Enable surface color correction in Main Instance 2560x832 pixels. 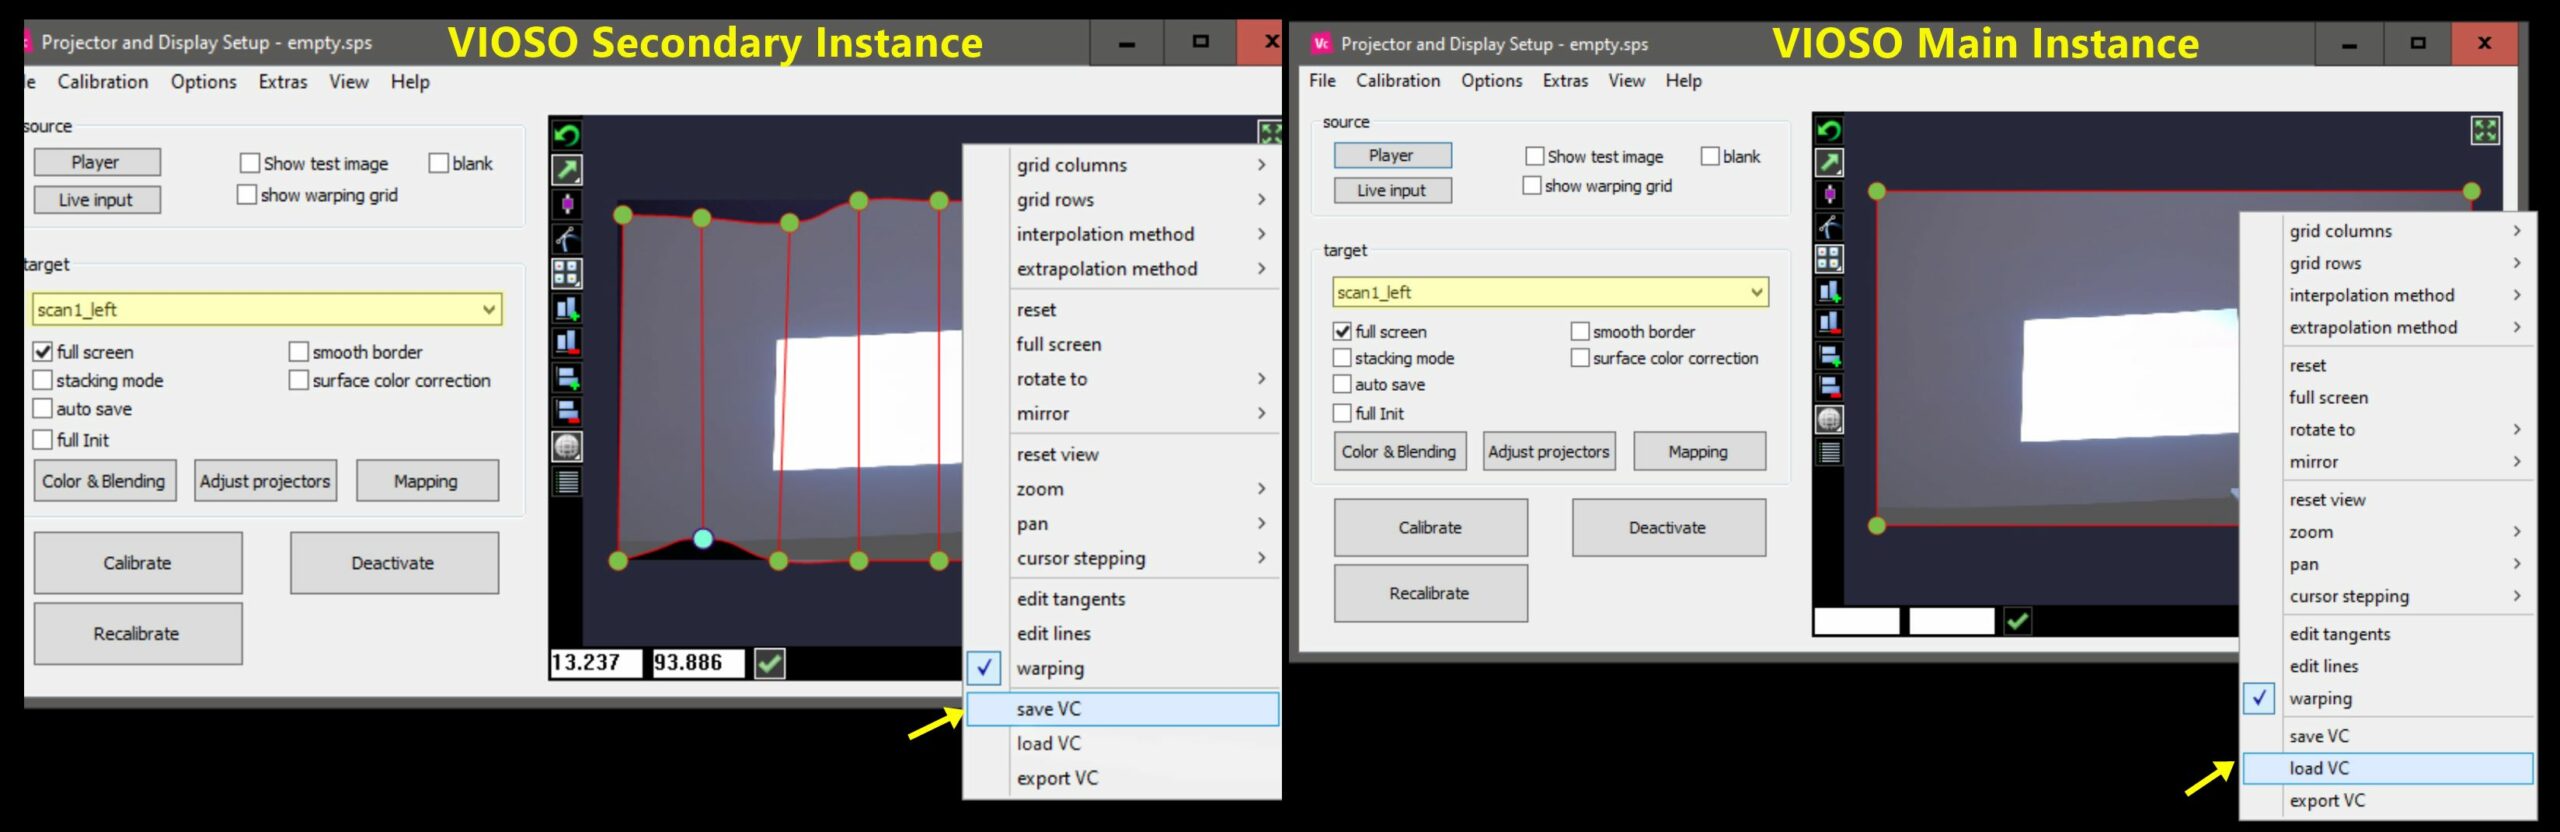(x=1580, y=358)
